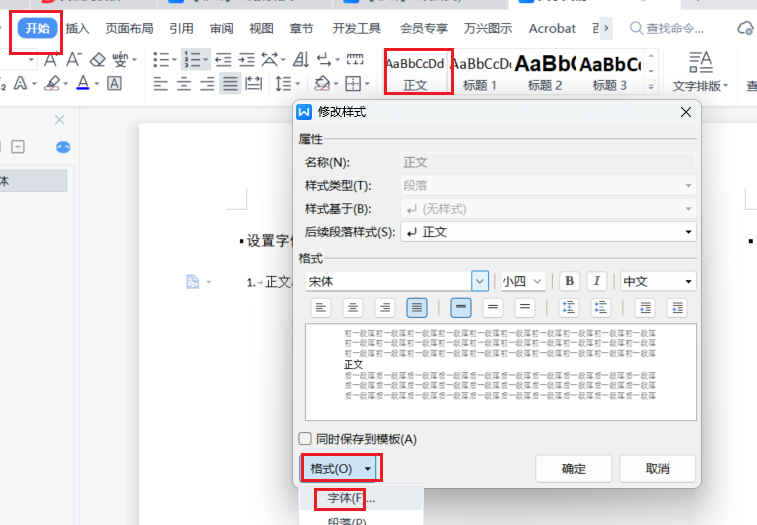Toggle Italic button in the style dialog
Screen dimensions: 757x525
pos(597,281)
